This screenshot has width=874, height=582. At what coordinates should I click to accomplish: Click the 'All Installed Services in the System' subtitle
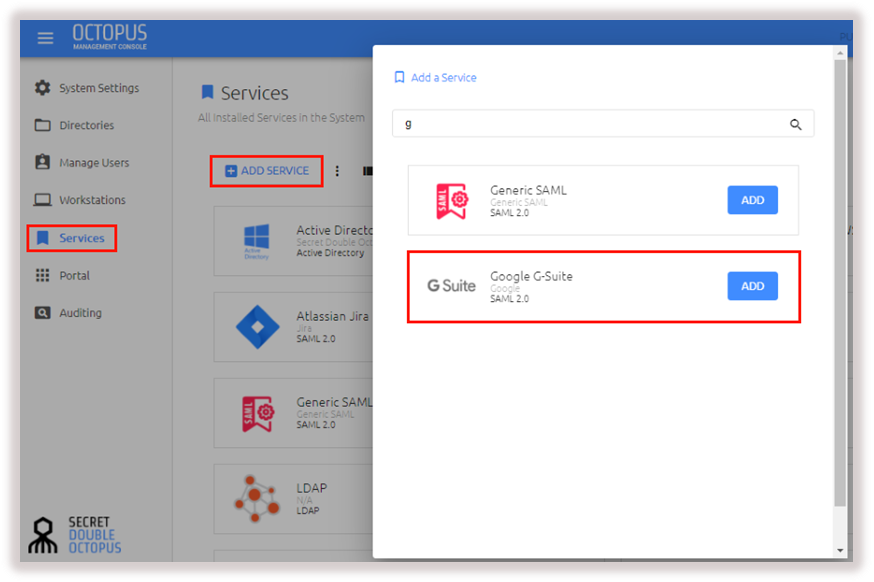(281, 118)
